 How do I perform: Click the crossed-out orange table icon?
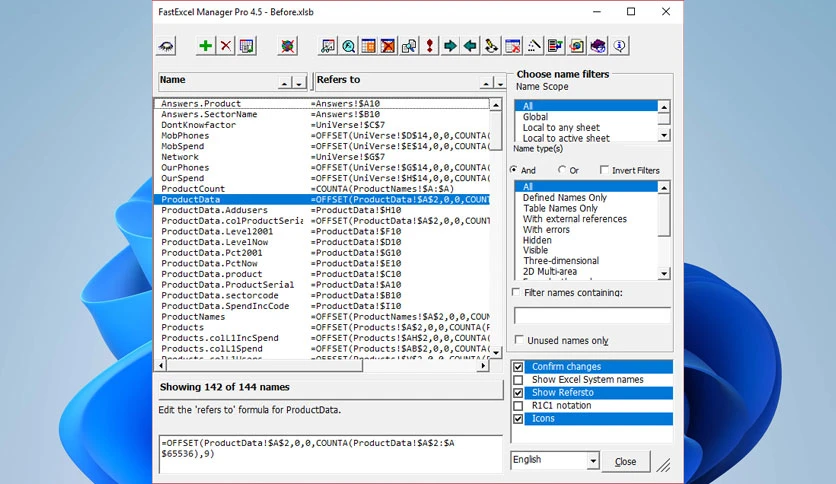pos(389,46)
